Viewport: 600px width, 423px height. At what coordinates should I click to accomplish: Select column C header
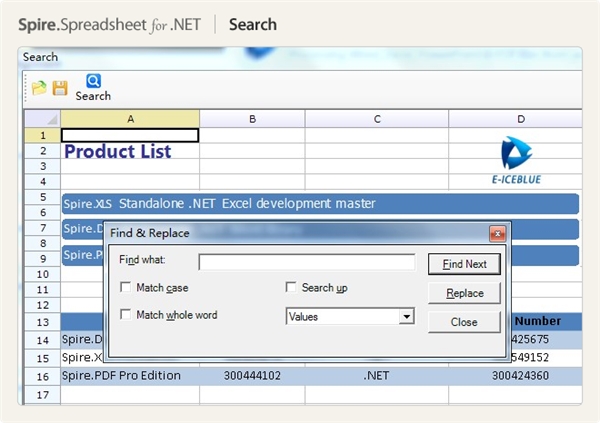coord(377,119)
